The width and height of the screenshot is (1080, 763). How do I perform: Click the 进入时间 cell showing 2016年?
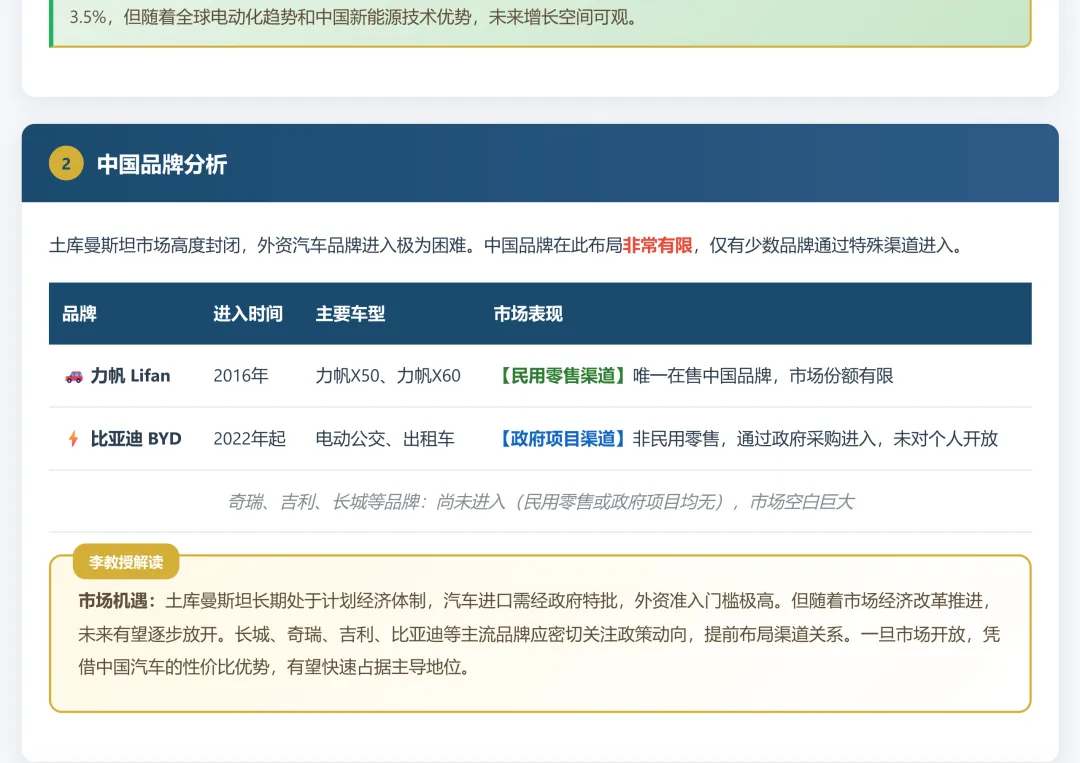click(x=240, y=376)
